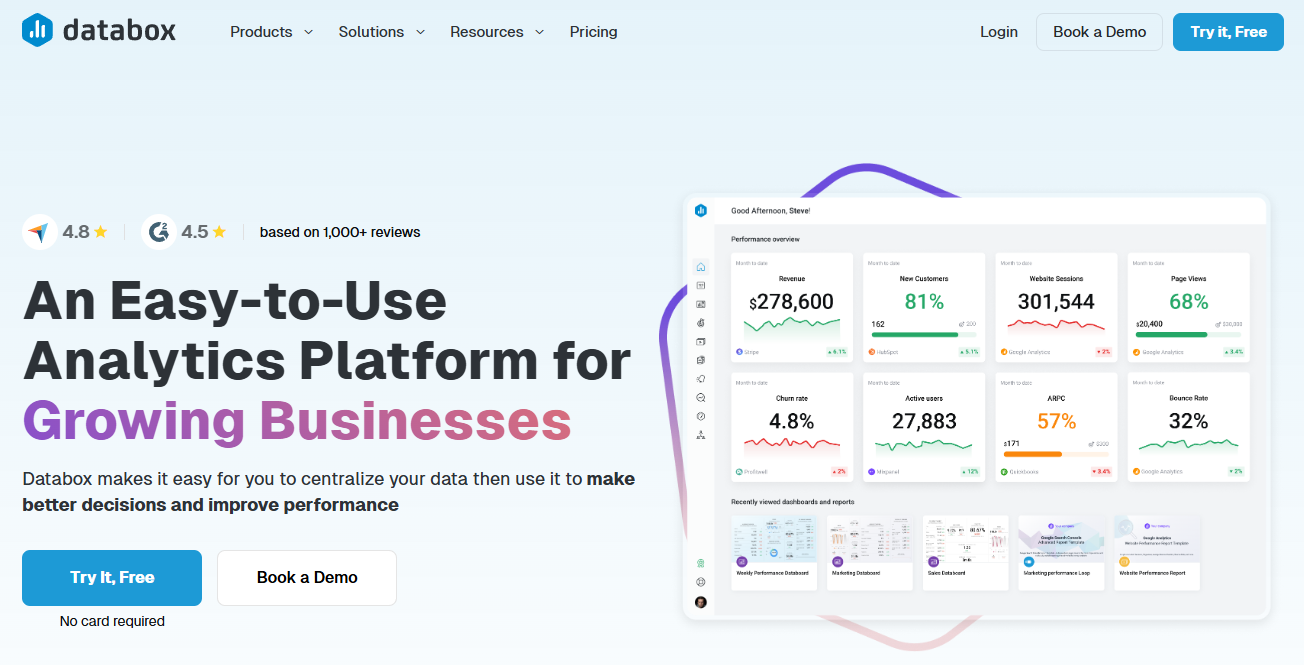Image resolution: width=1304 pixels, height=665 pixels.
Task: Click the yellow badge on the Website Performance Report thumbnail
Action: pos(1124,562)
